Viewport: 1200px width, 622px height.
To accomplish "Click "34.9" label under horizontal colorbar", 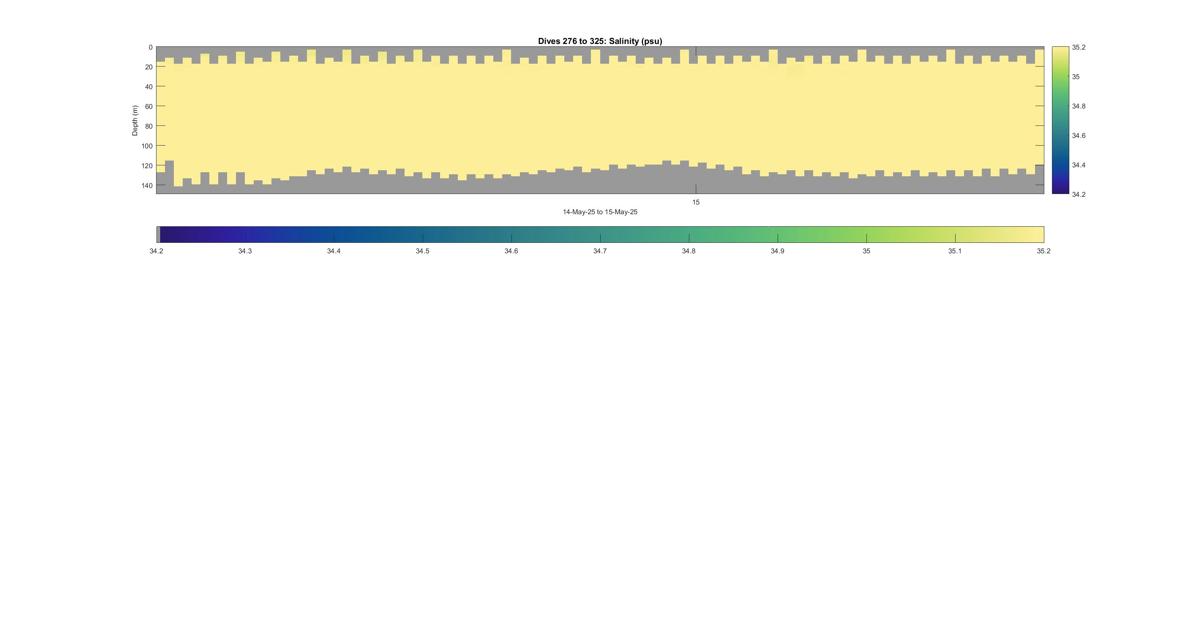I will [x=777, y=251].
